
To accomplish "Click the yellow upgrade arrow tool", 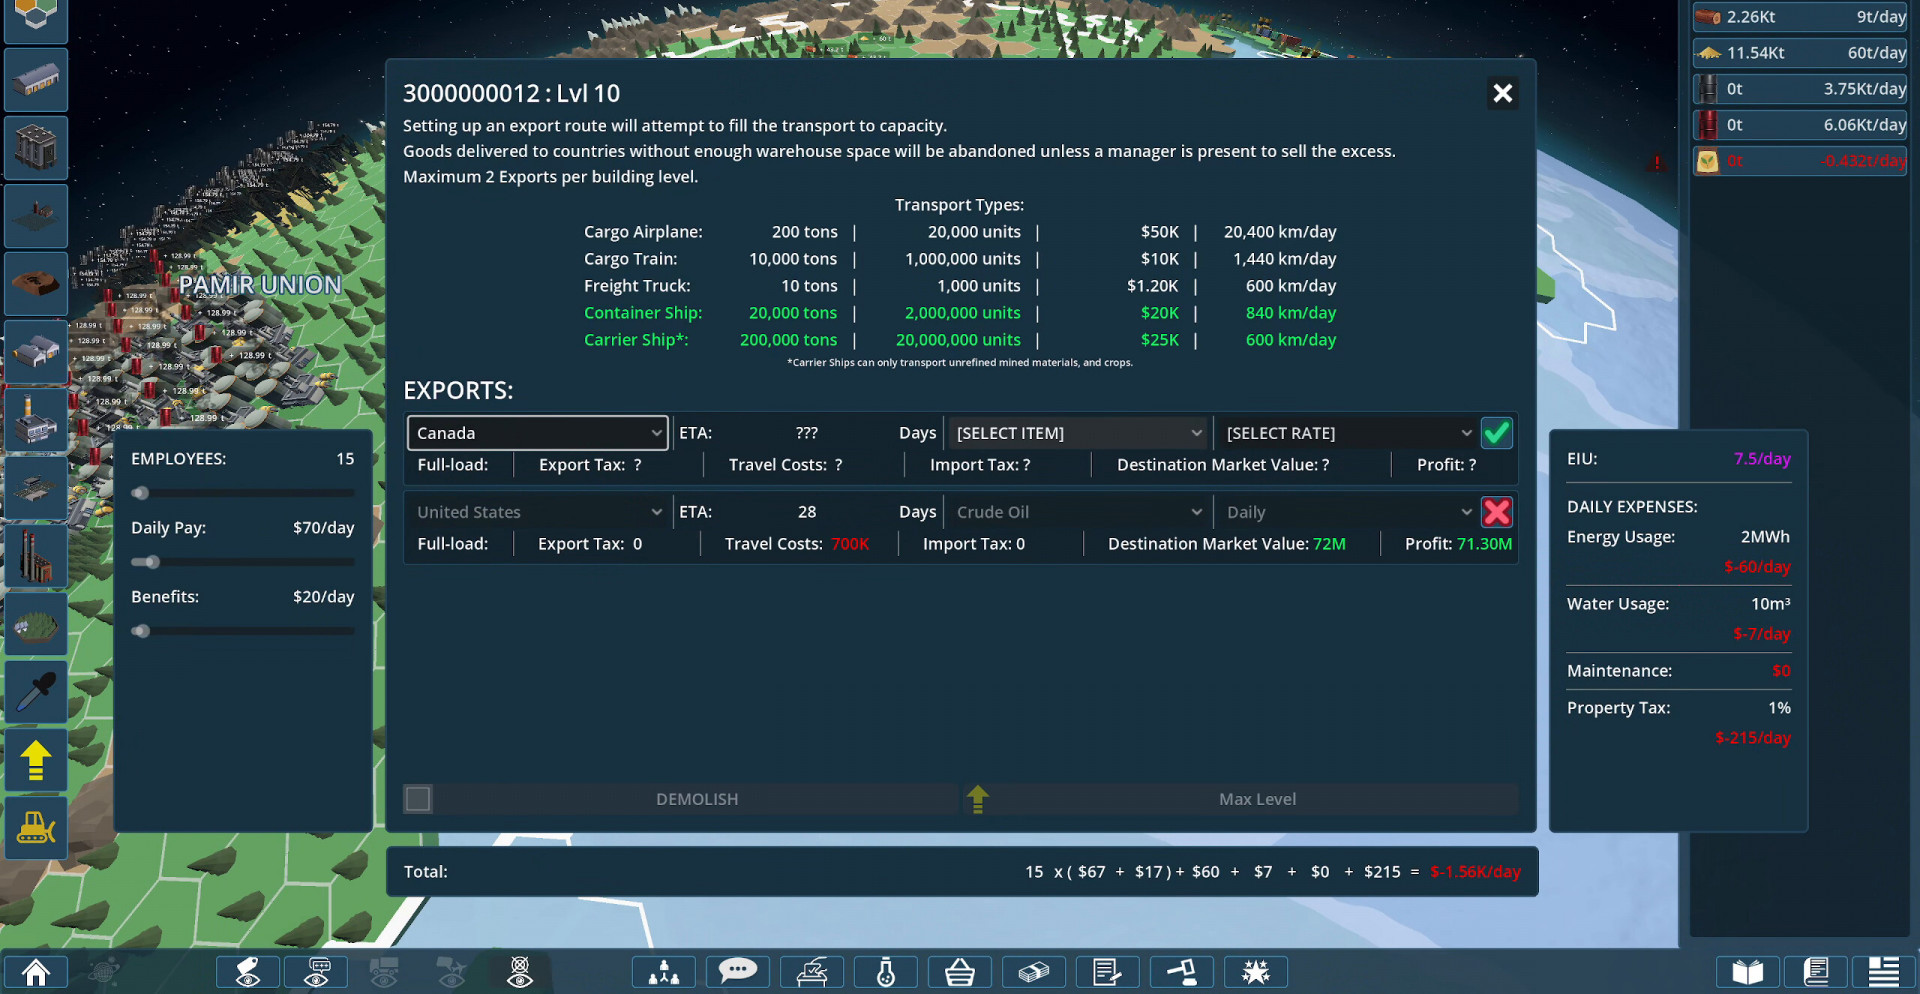I will (x=36, y=760).
